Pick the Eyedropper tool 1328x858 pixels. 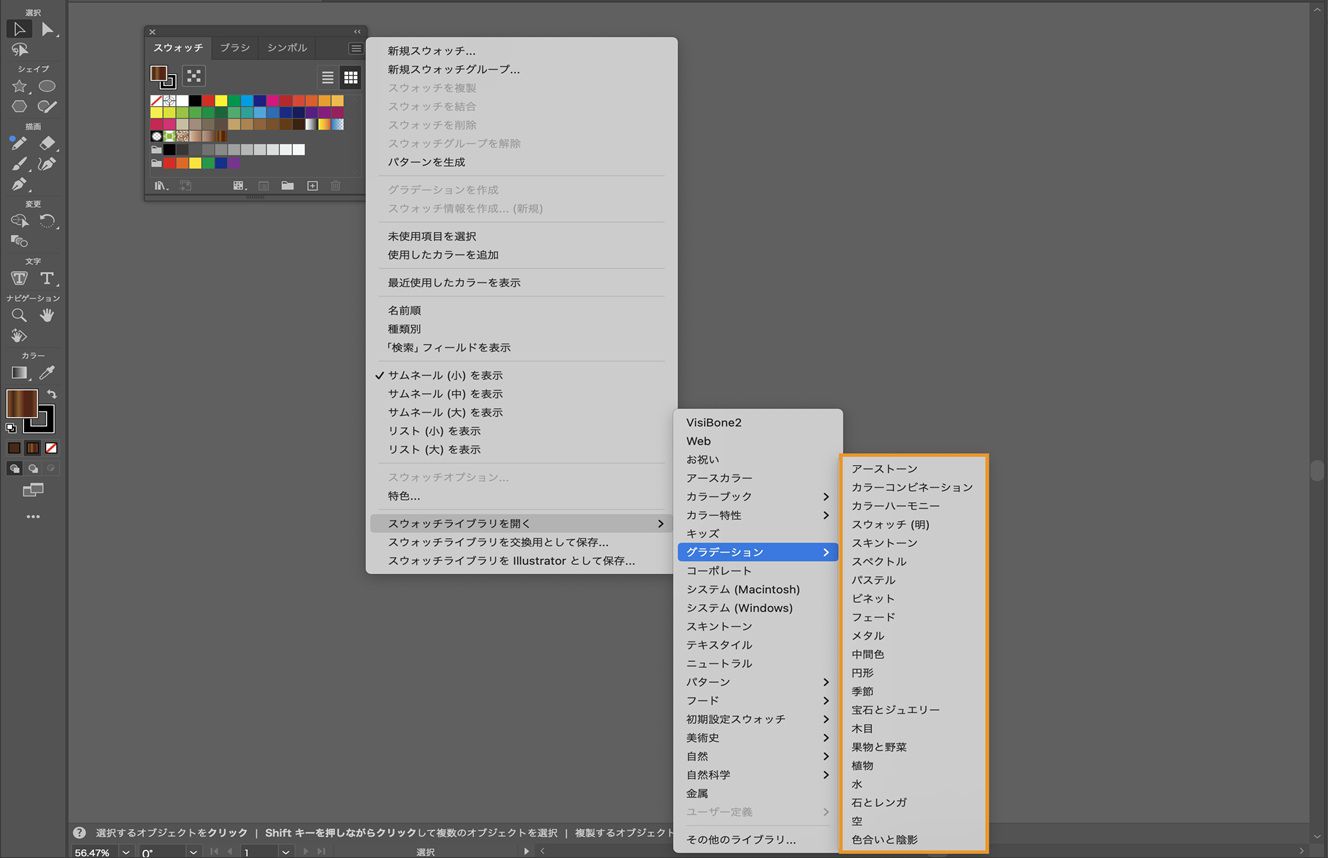[47, 373]
